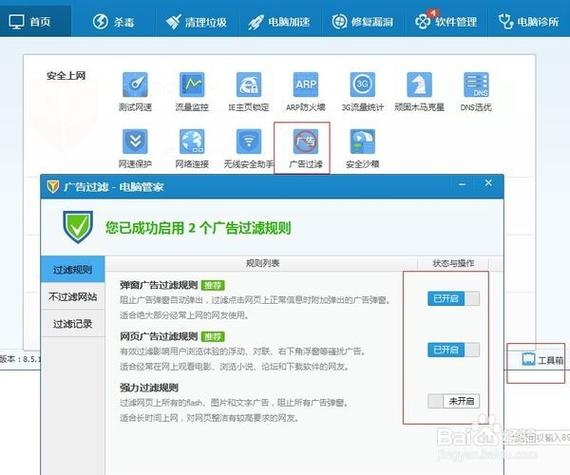Switch to the 修复漏洞 tab
The width and height of the screenshot is (570, 475).
coord(362,22)
